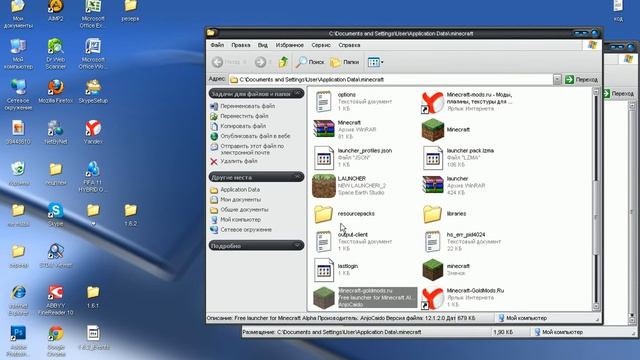The height and width of the screenshot is (360, 640).
Task: Open Yandex browser desktop shortcut
Action: (93, 132)
